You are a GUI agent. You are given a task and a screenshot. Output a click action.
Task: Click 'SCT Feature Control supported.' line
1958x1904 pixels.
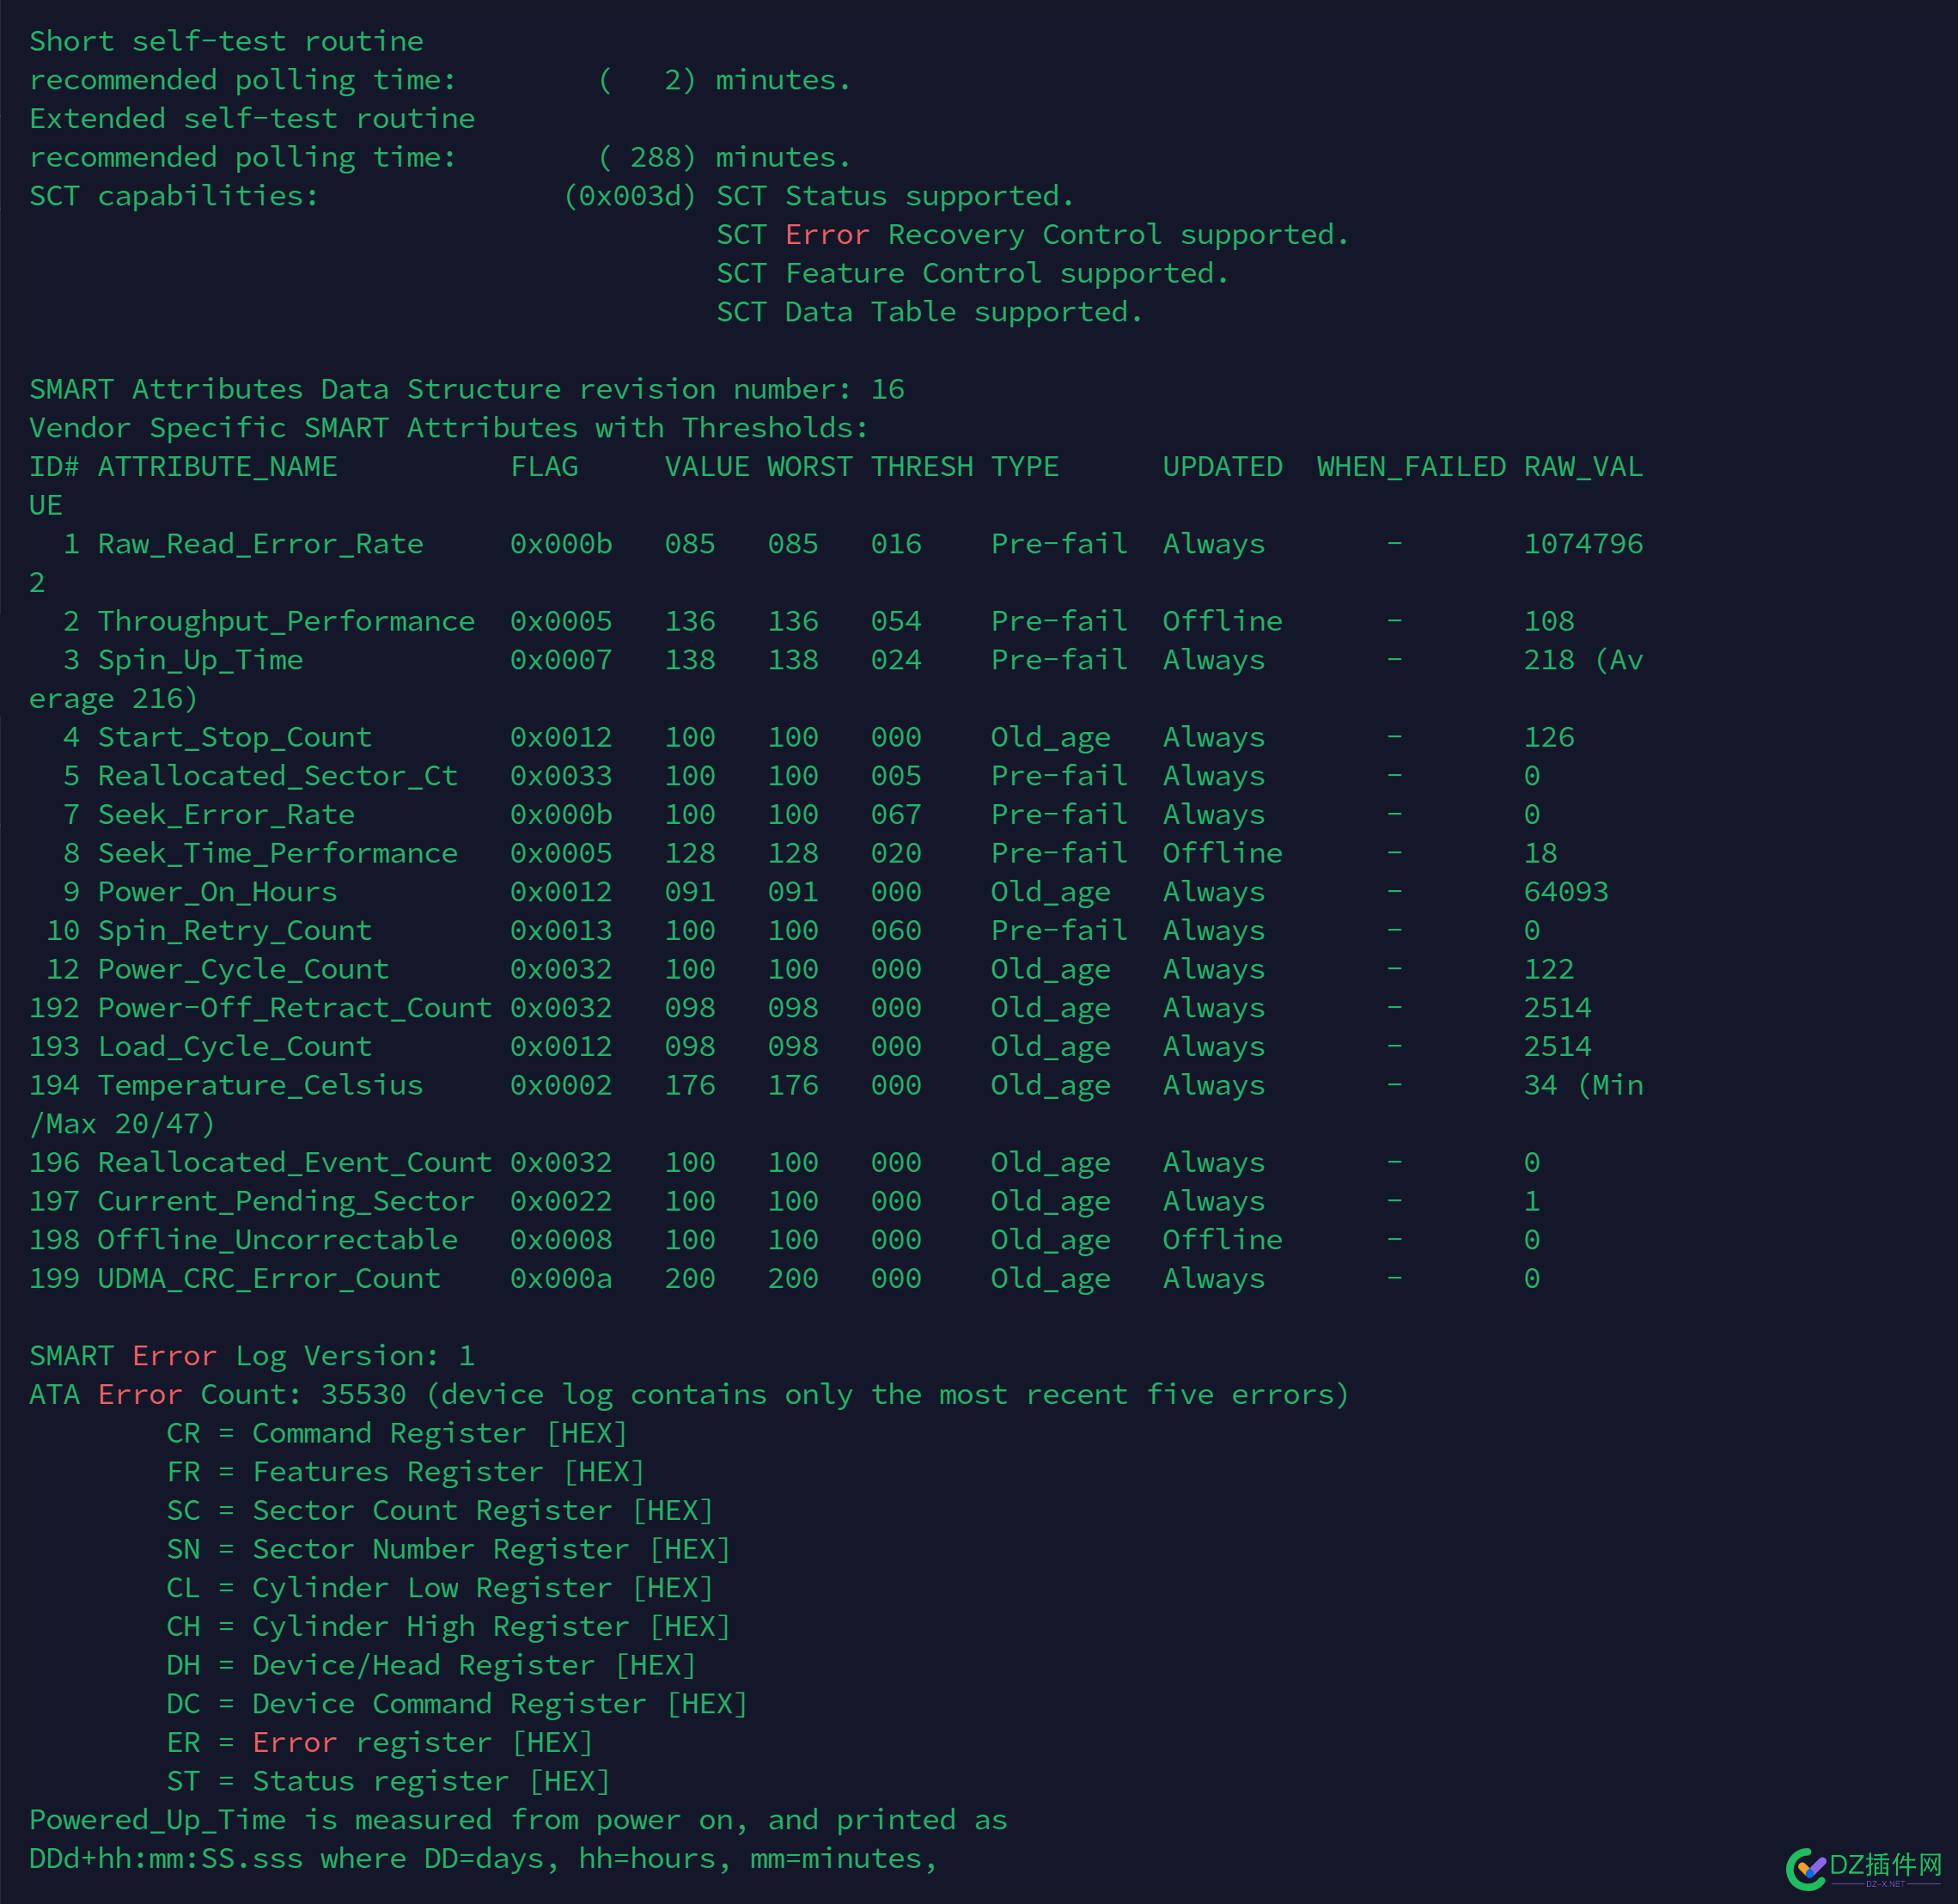pos(973,274)
